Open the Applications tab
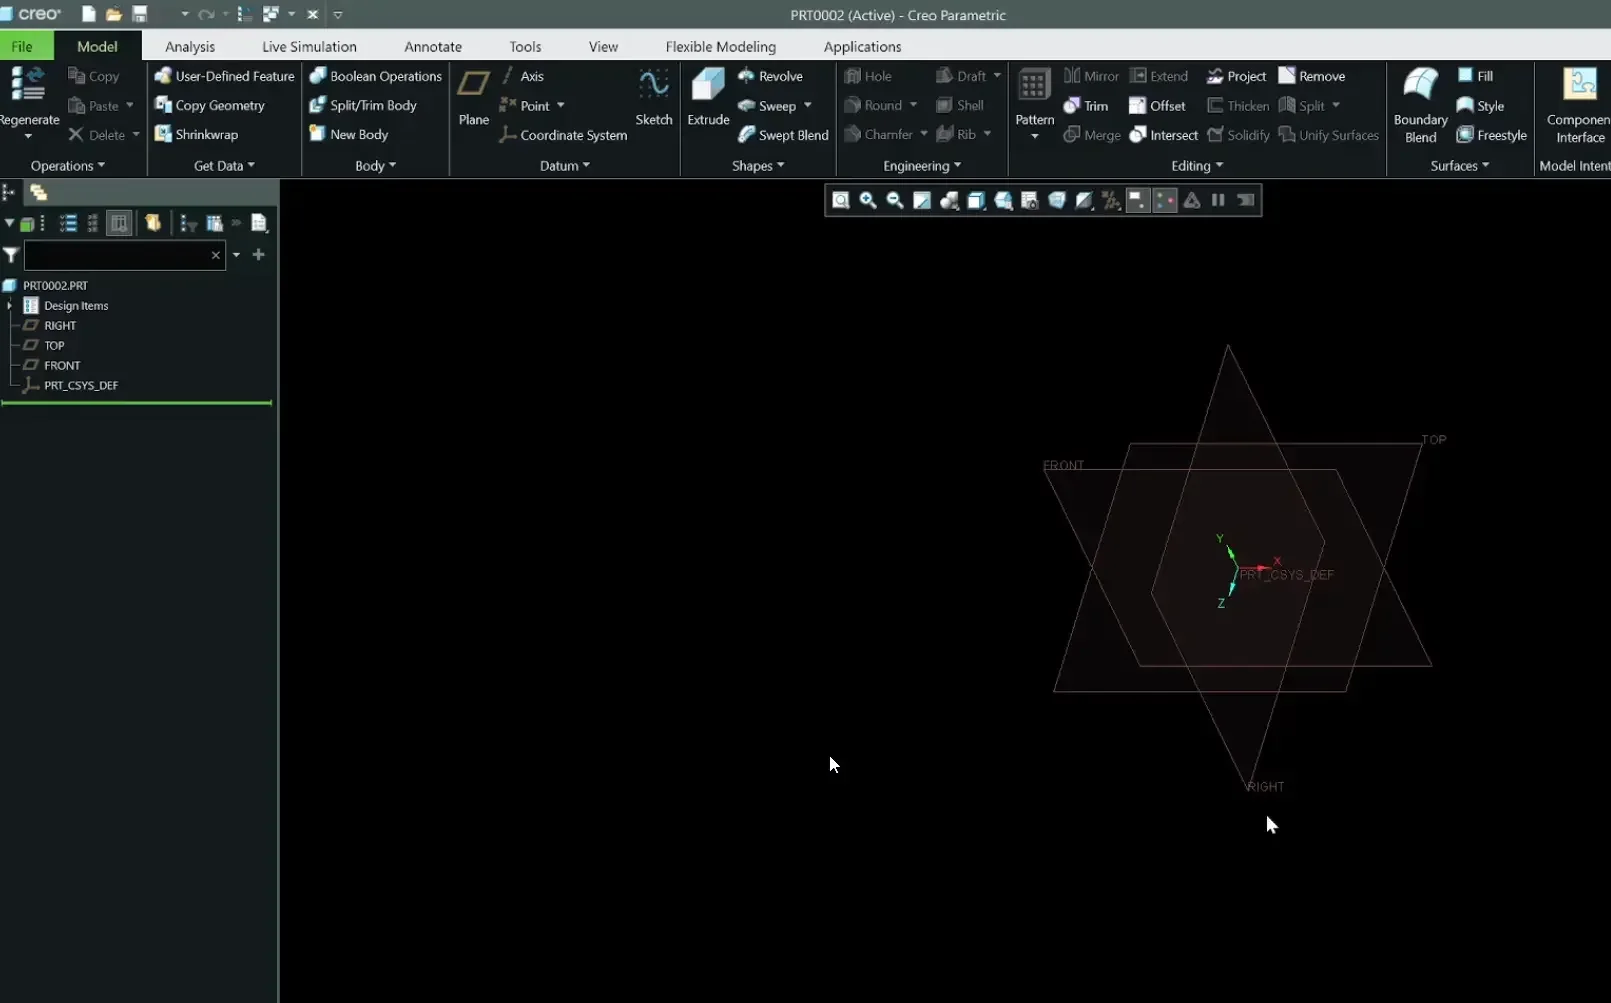The image size is (1611, 1003). pyautogui.click(x=862, y=46)
